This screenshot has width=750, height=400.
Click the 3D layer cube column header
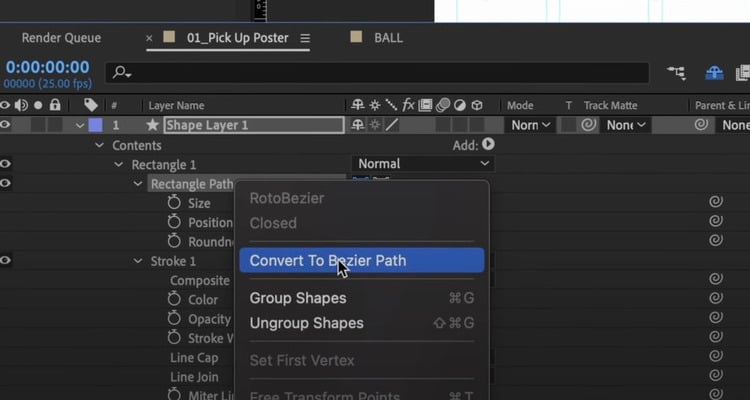click(x=477, y=105)
